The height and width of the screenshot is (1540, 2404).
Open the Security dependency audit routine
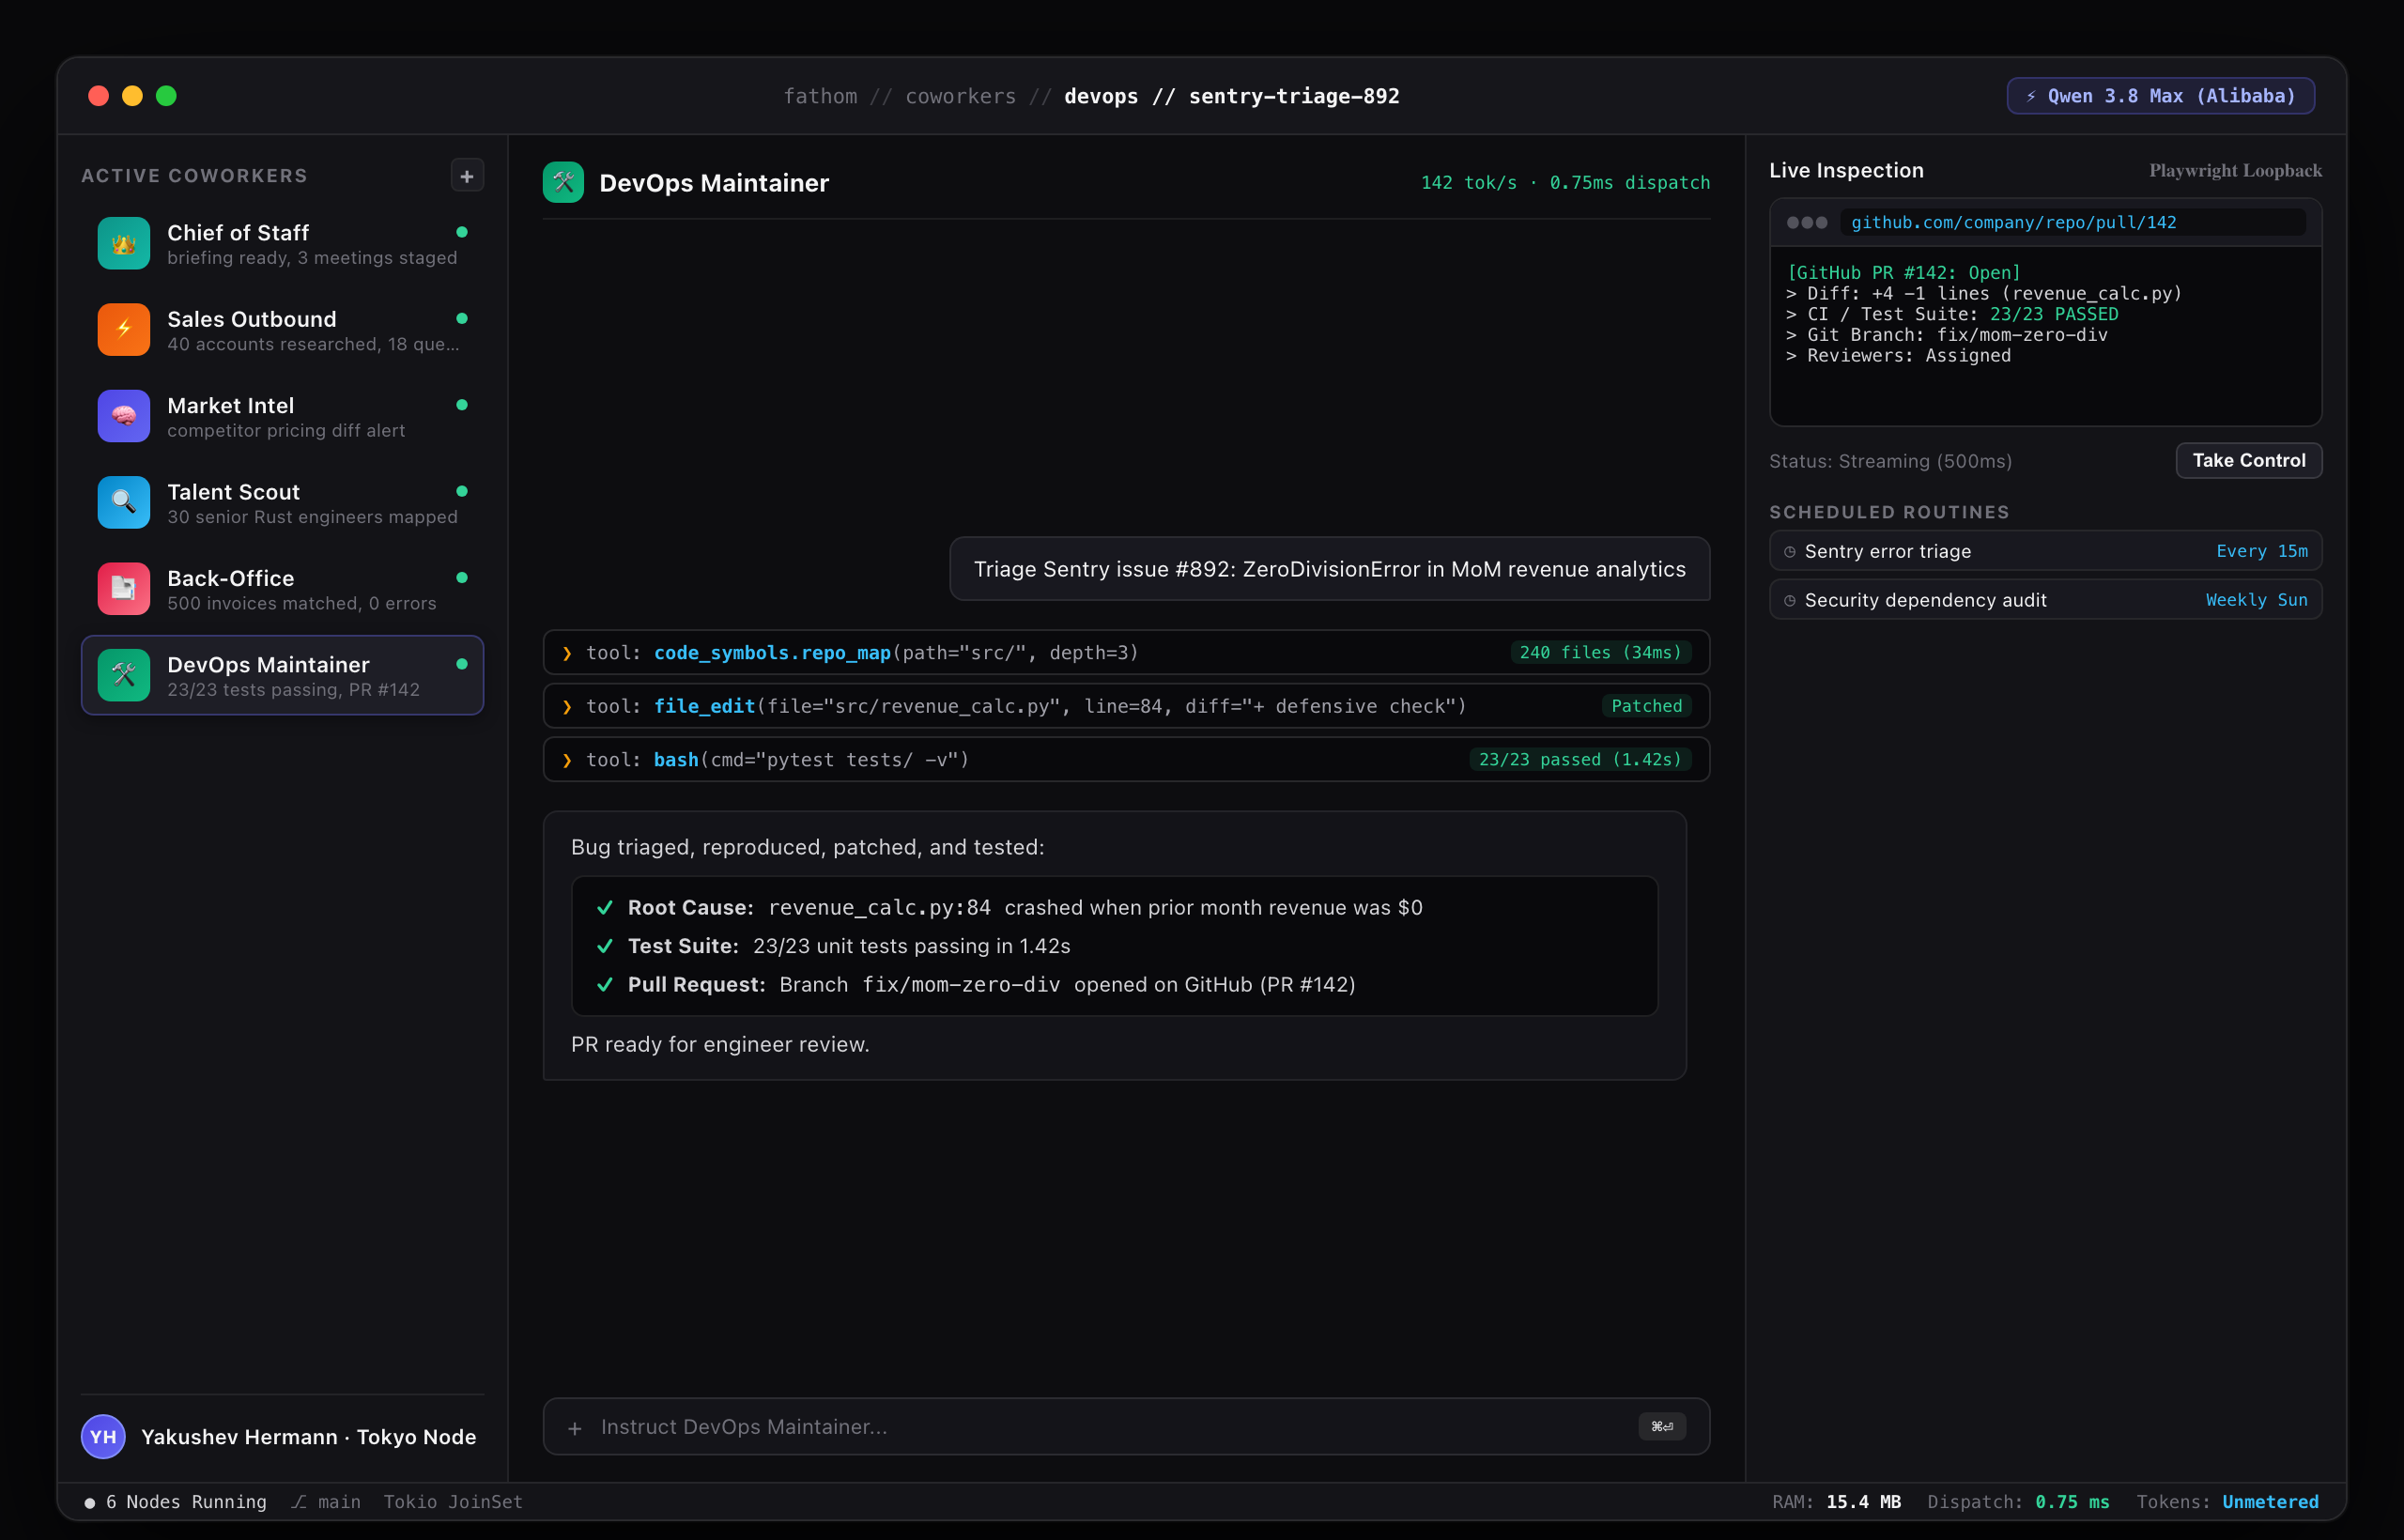tap(2045, 600)
